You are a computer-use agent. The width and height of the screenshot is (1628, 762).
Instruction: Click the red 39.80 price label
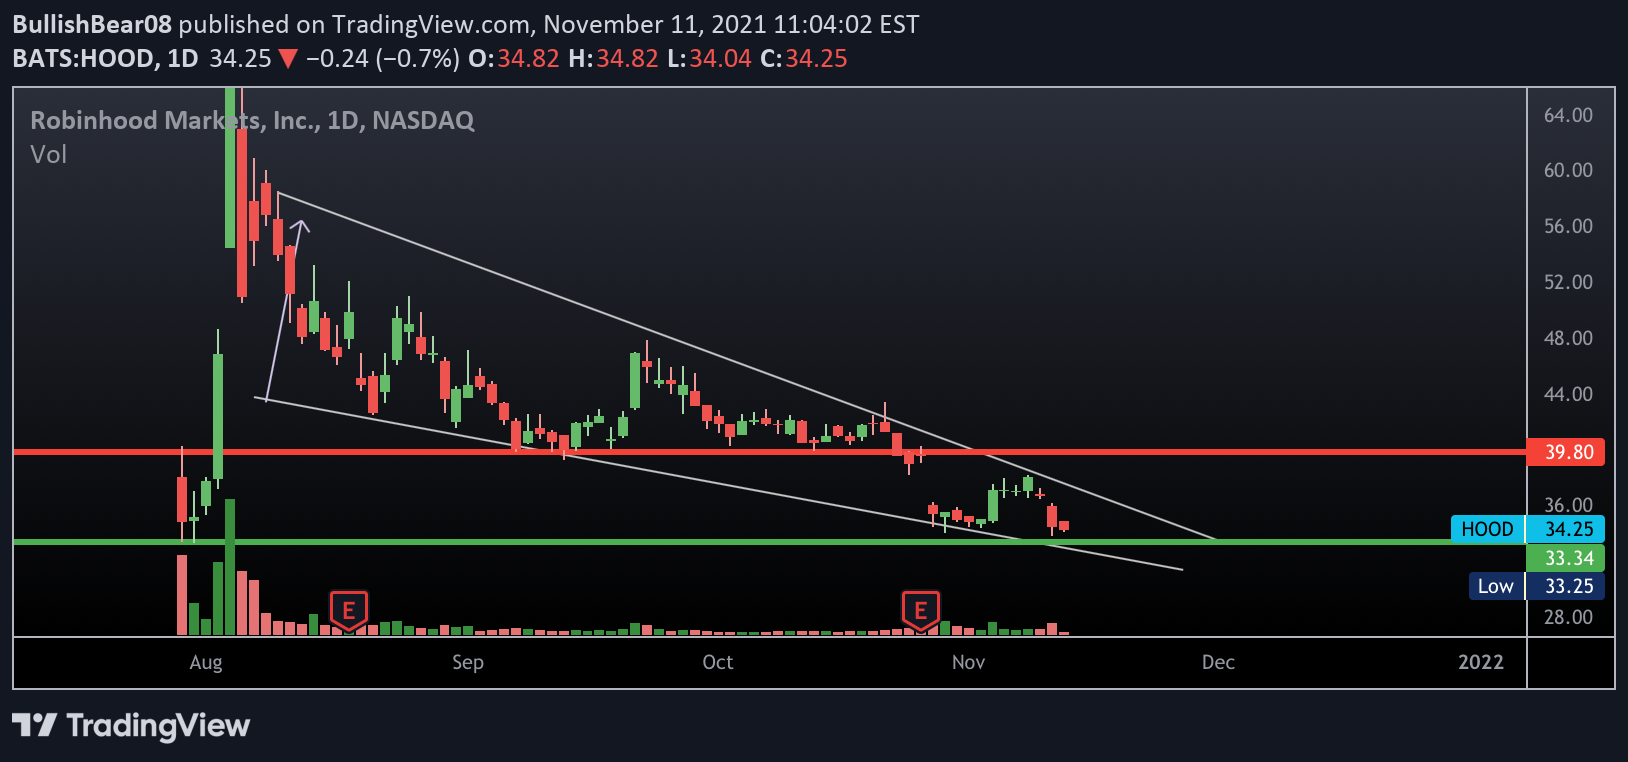[x=1567, y=452]
